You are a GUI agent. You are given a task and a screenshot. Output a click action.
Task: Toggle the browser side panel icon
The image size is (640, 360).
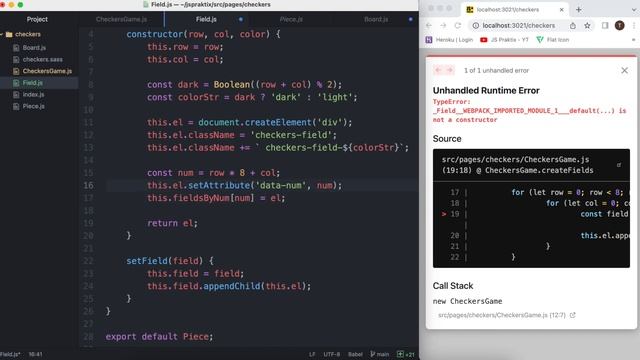605,25
